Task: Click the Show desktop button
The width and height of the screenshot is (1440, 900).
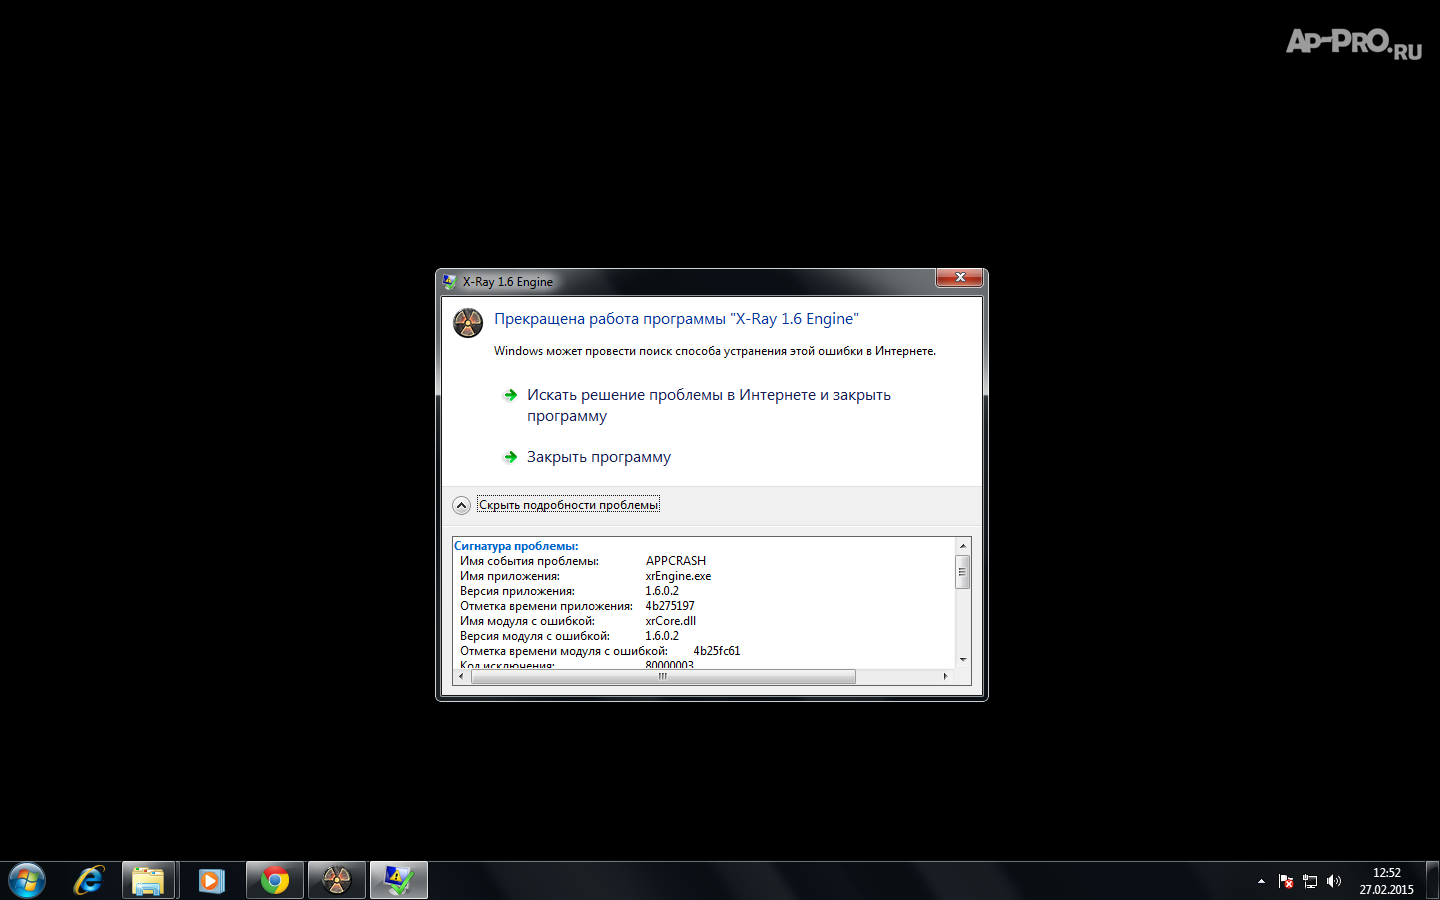Action: point(1432,881)
